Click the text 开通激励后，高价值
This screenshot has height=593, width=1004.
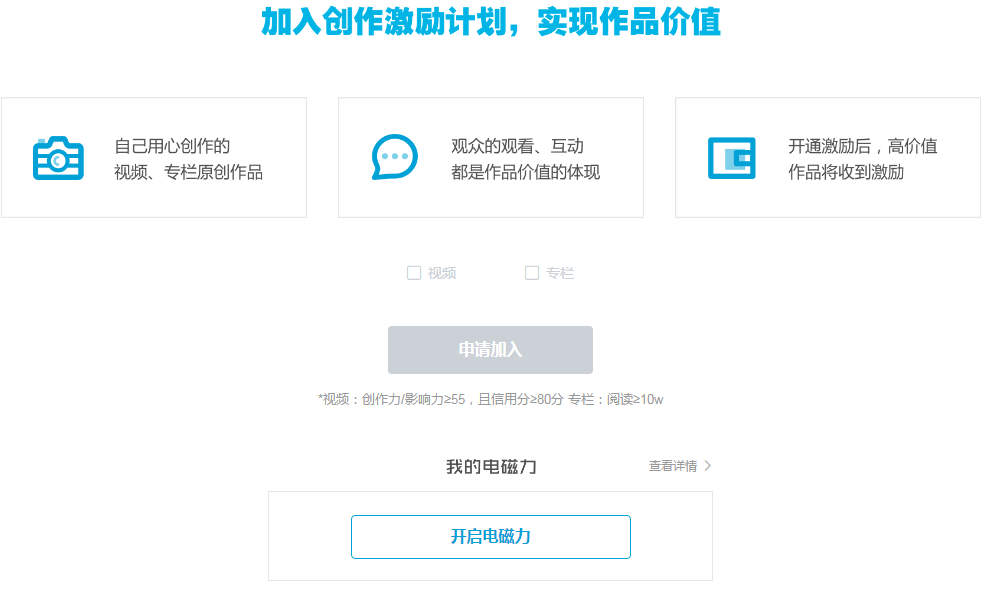[862, 146]
